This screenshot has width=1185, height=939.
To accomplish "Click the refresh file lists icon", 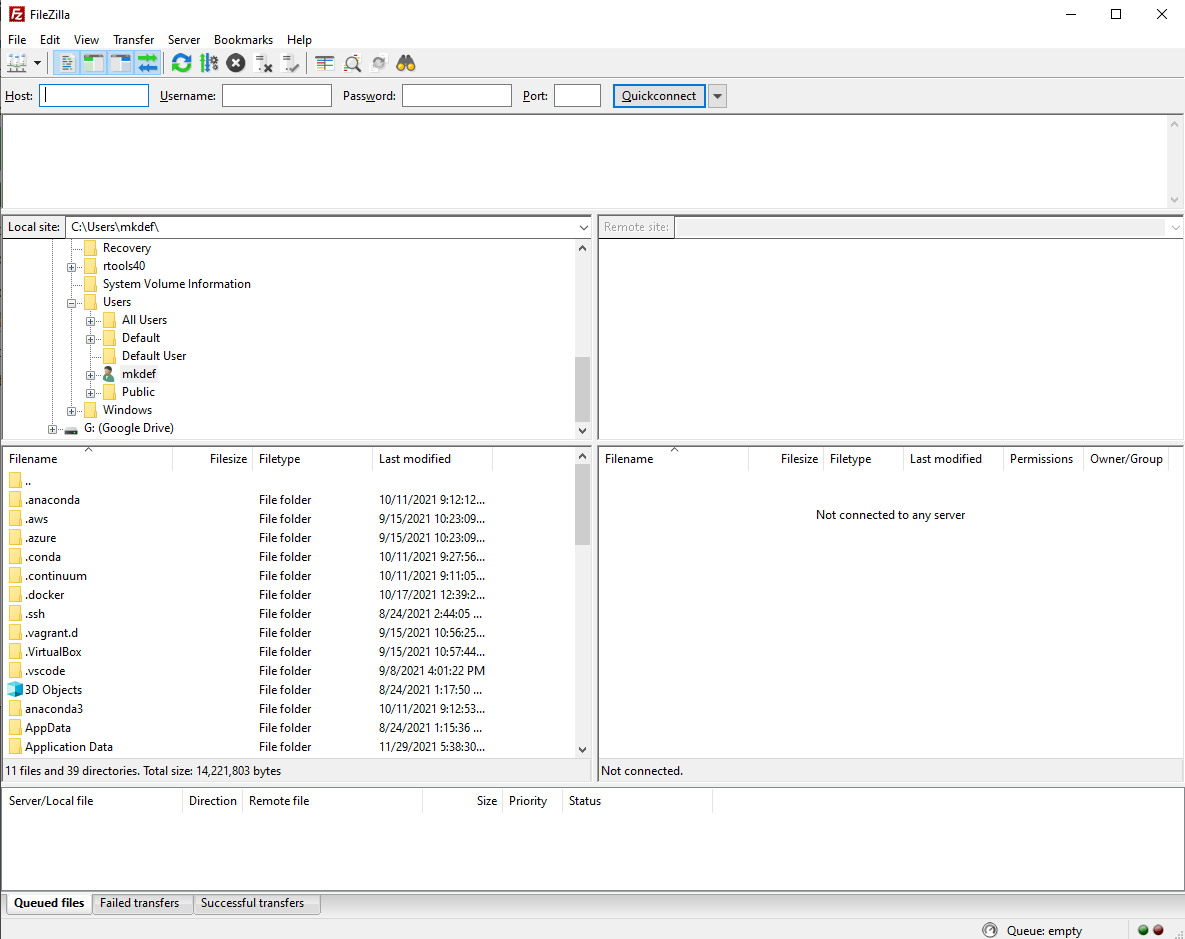I will coord(181,63).
